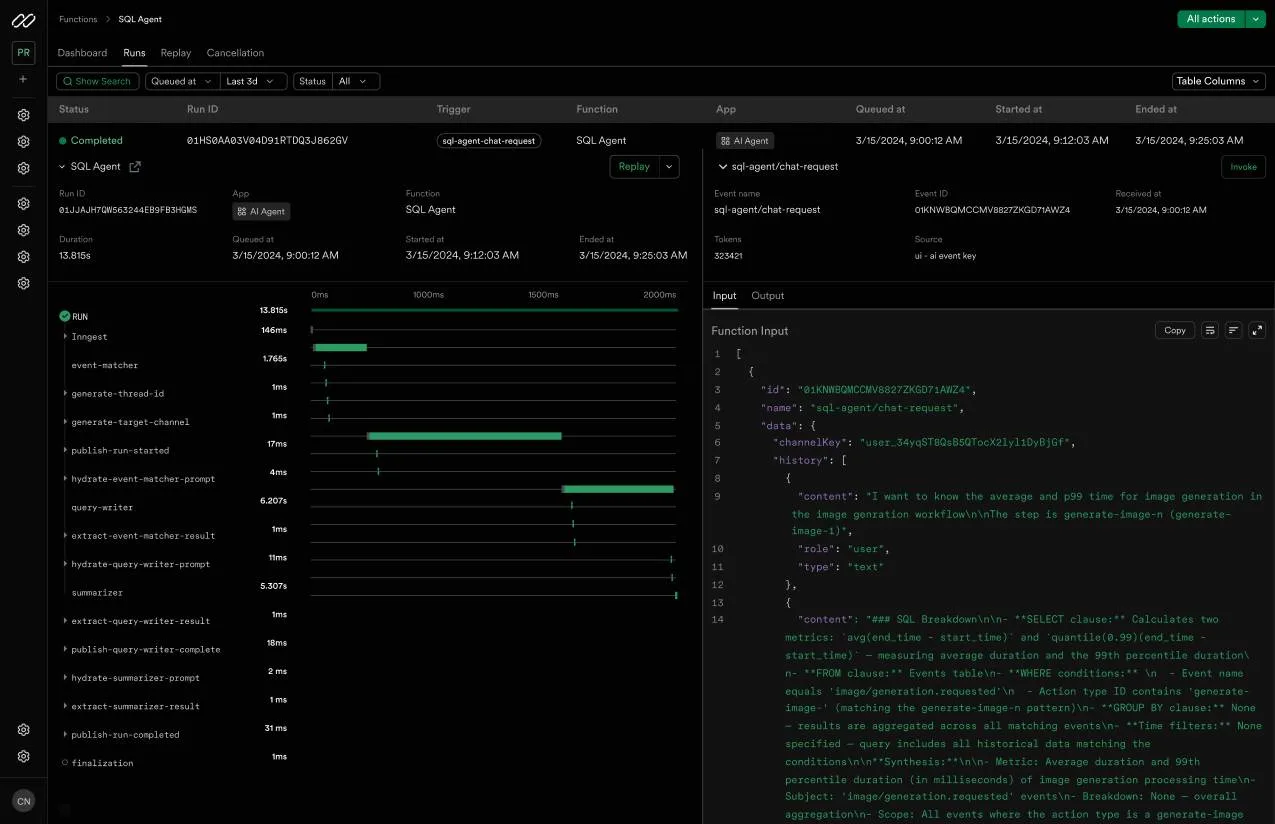The width and height of the screenshot is (1275, 824).
Task: Expand hydrate-query-writer-prompt step
Action: coord(66,564)
